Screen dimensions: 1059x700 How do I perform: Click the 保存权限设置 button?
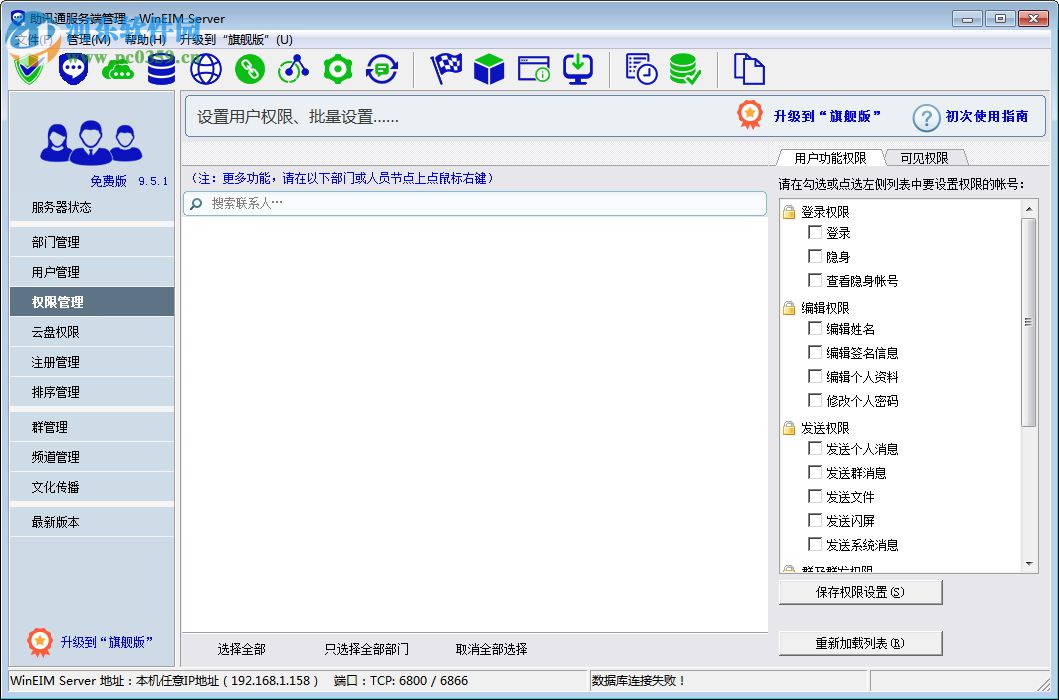(860, 591)
